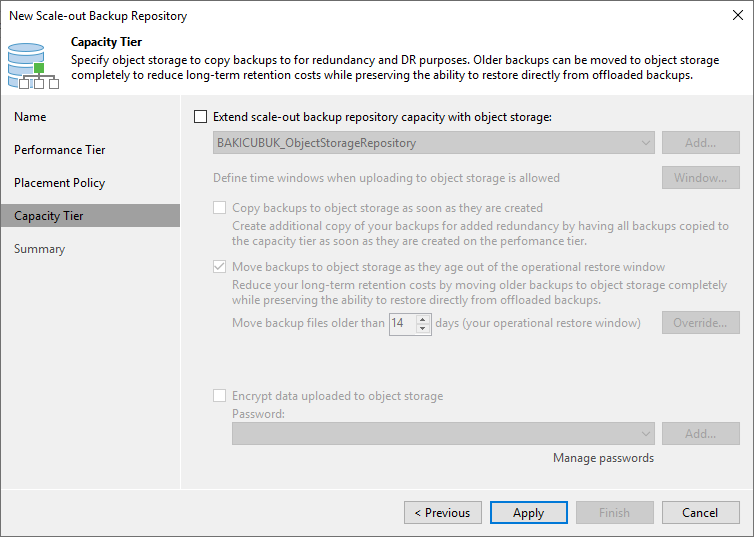Check Encrypt data uploaded to object storage
The height and width of the screenshot is (537, 754).
[219, 396]
